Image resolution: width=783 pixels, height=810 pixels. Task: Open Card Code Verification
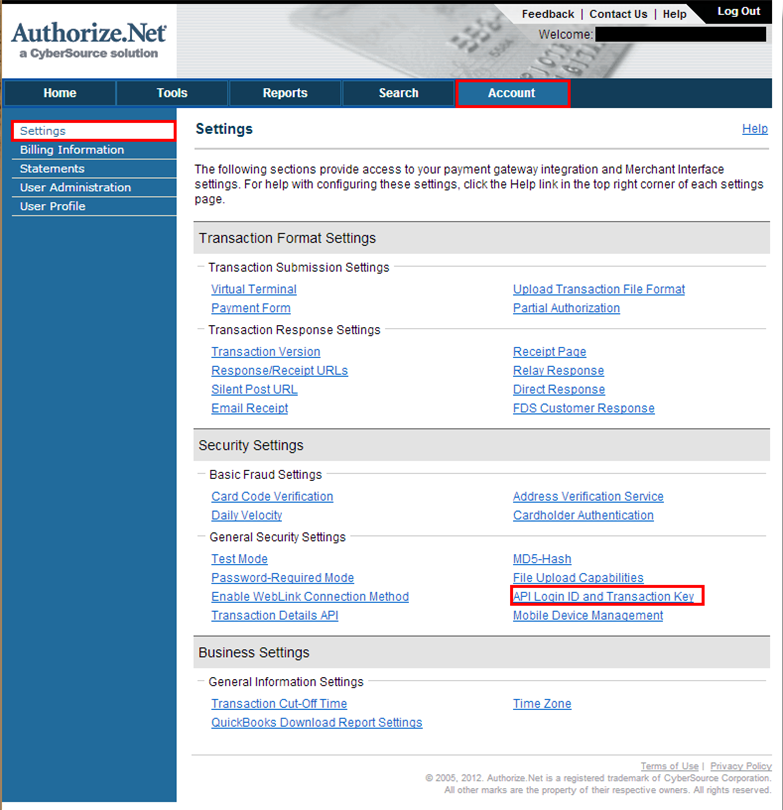click(272, 496)
